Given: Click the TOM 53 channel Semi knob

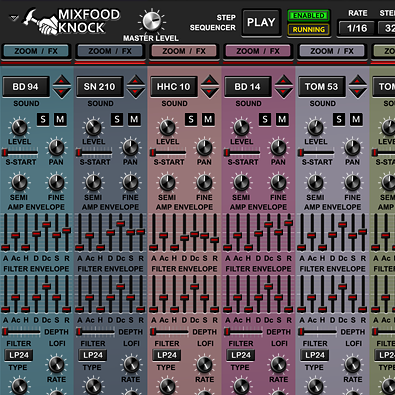Looking at the screenshot, I should (315, 182).
